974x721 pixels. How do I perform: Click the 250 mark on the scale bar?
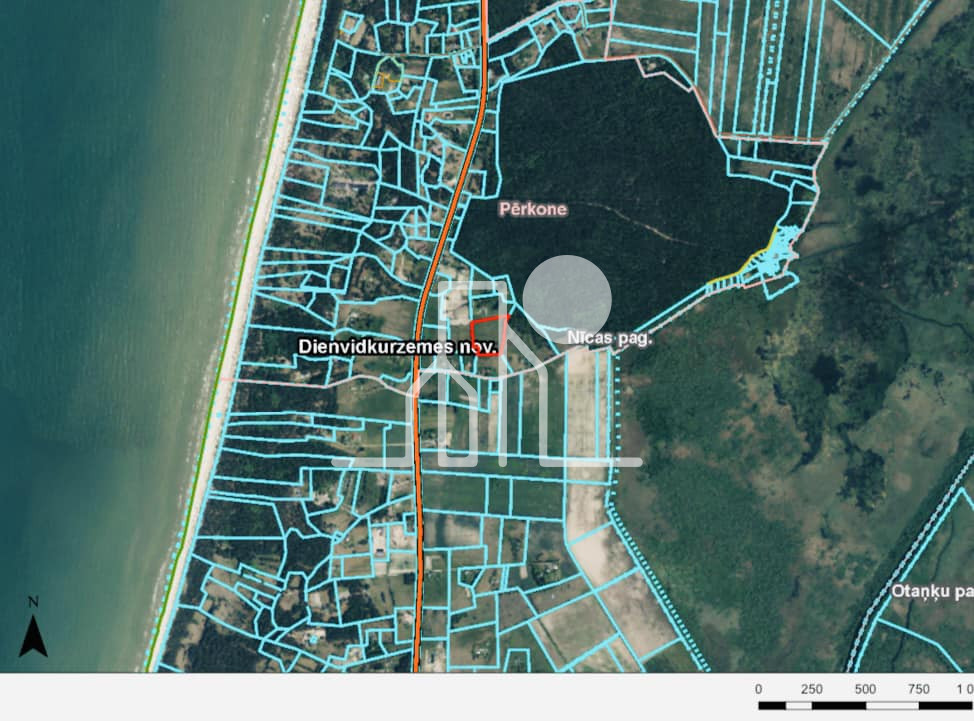(811, 689)
